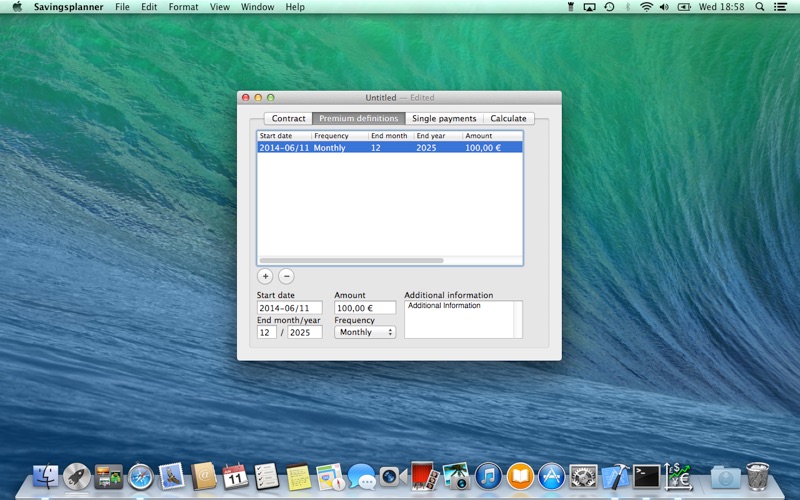Open the Help menu

click(x=295, y=7)
